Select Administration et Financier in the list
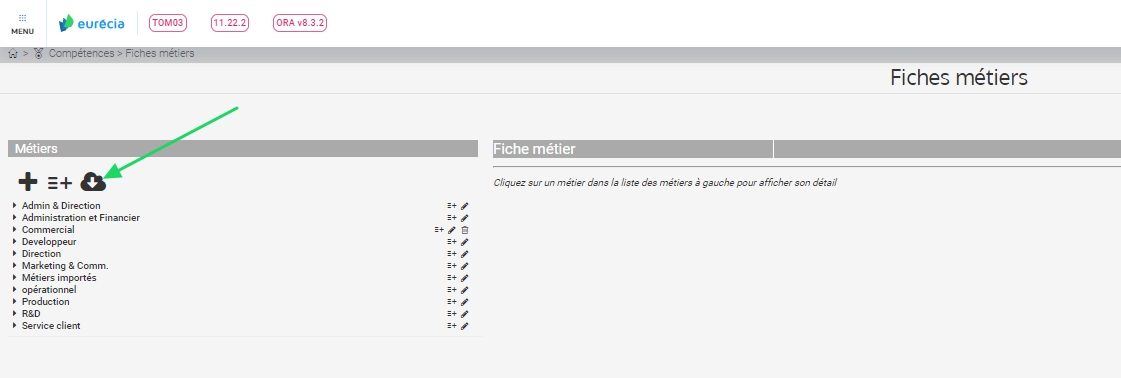This screenshot has width=1121, height=378. point(81,218)
